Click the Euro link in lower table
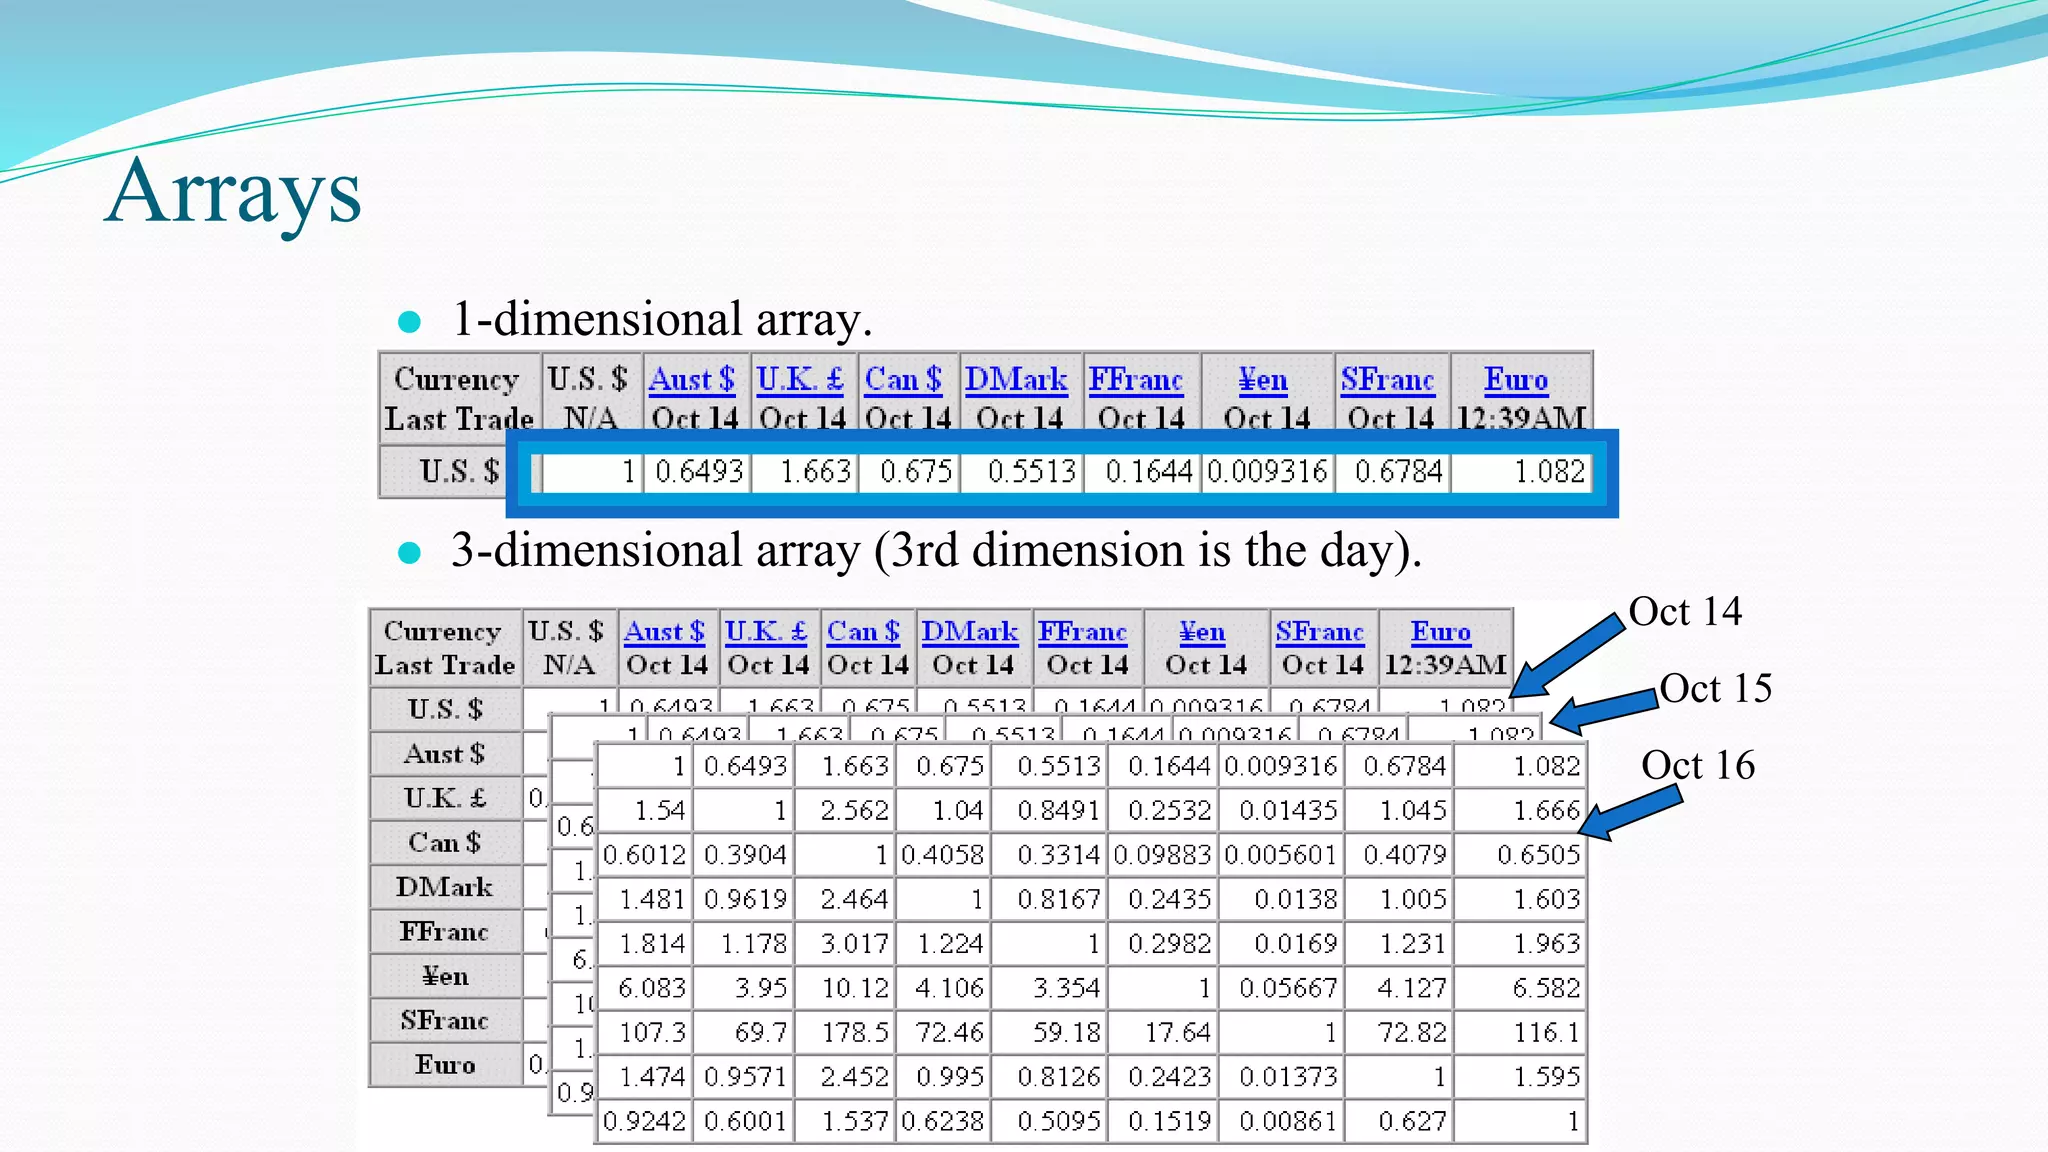 1440,632
